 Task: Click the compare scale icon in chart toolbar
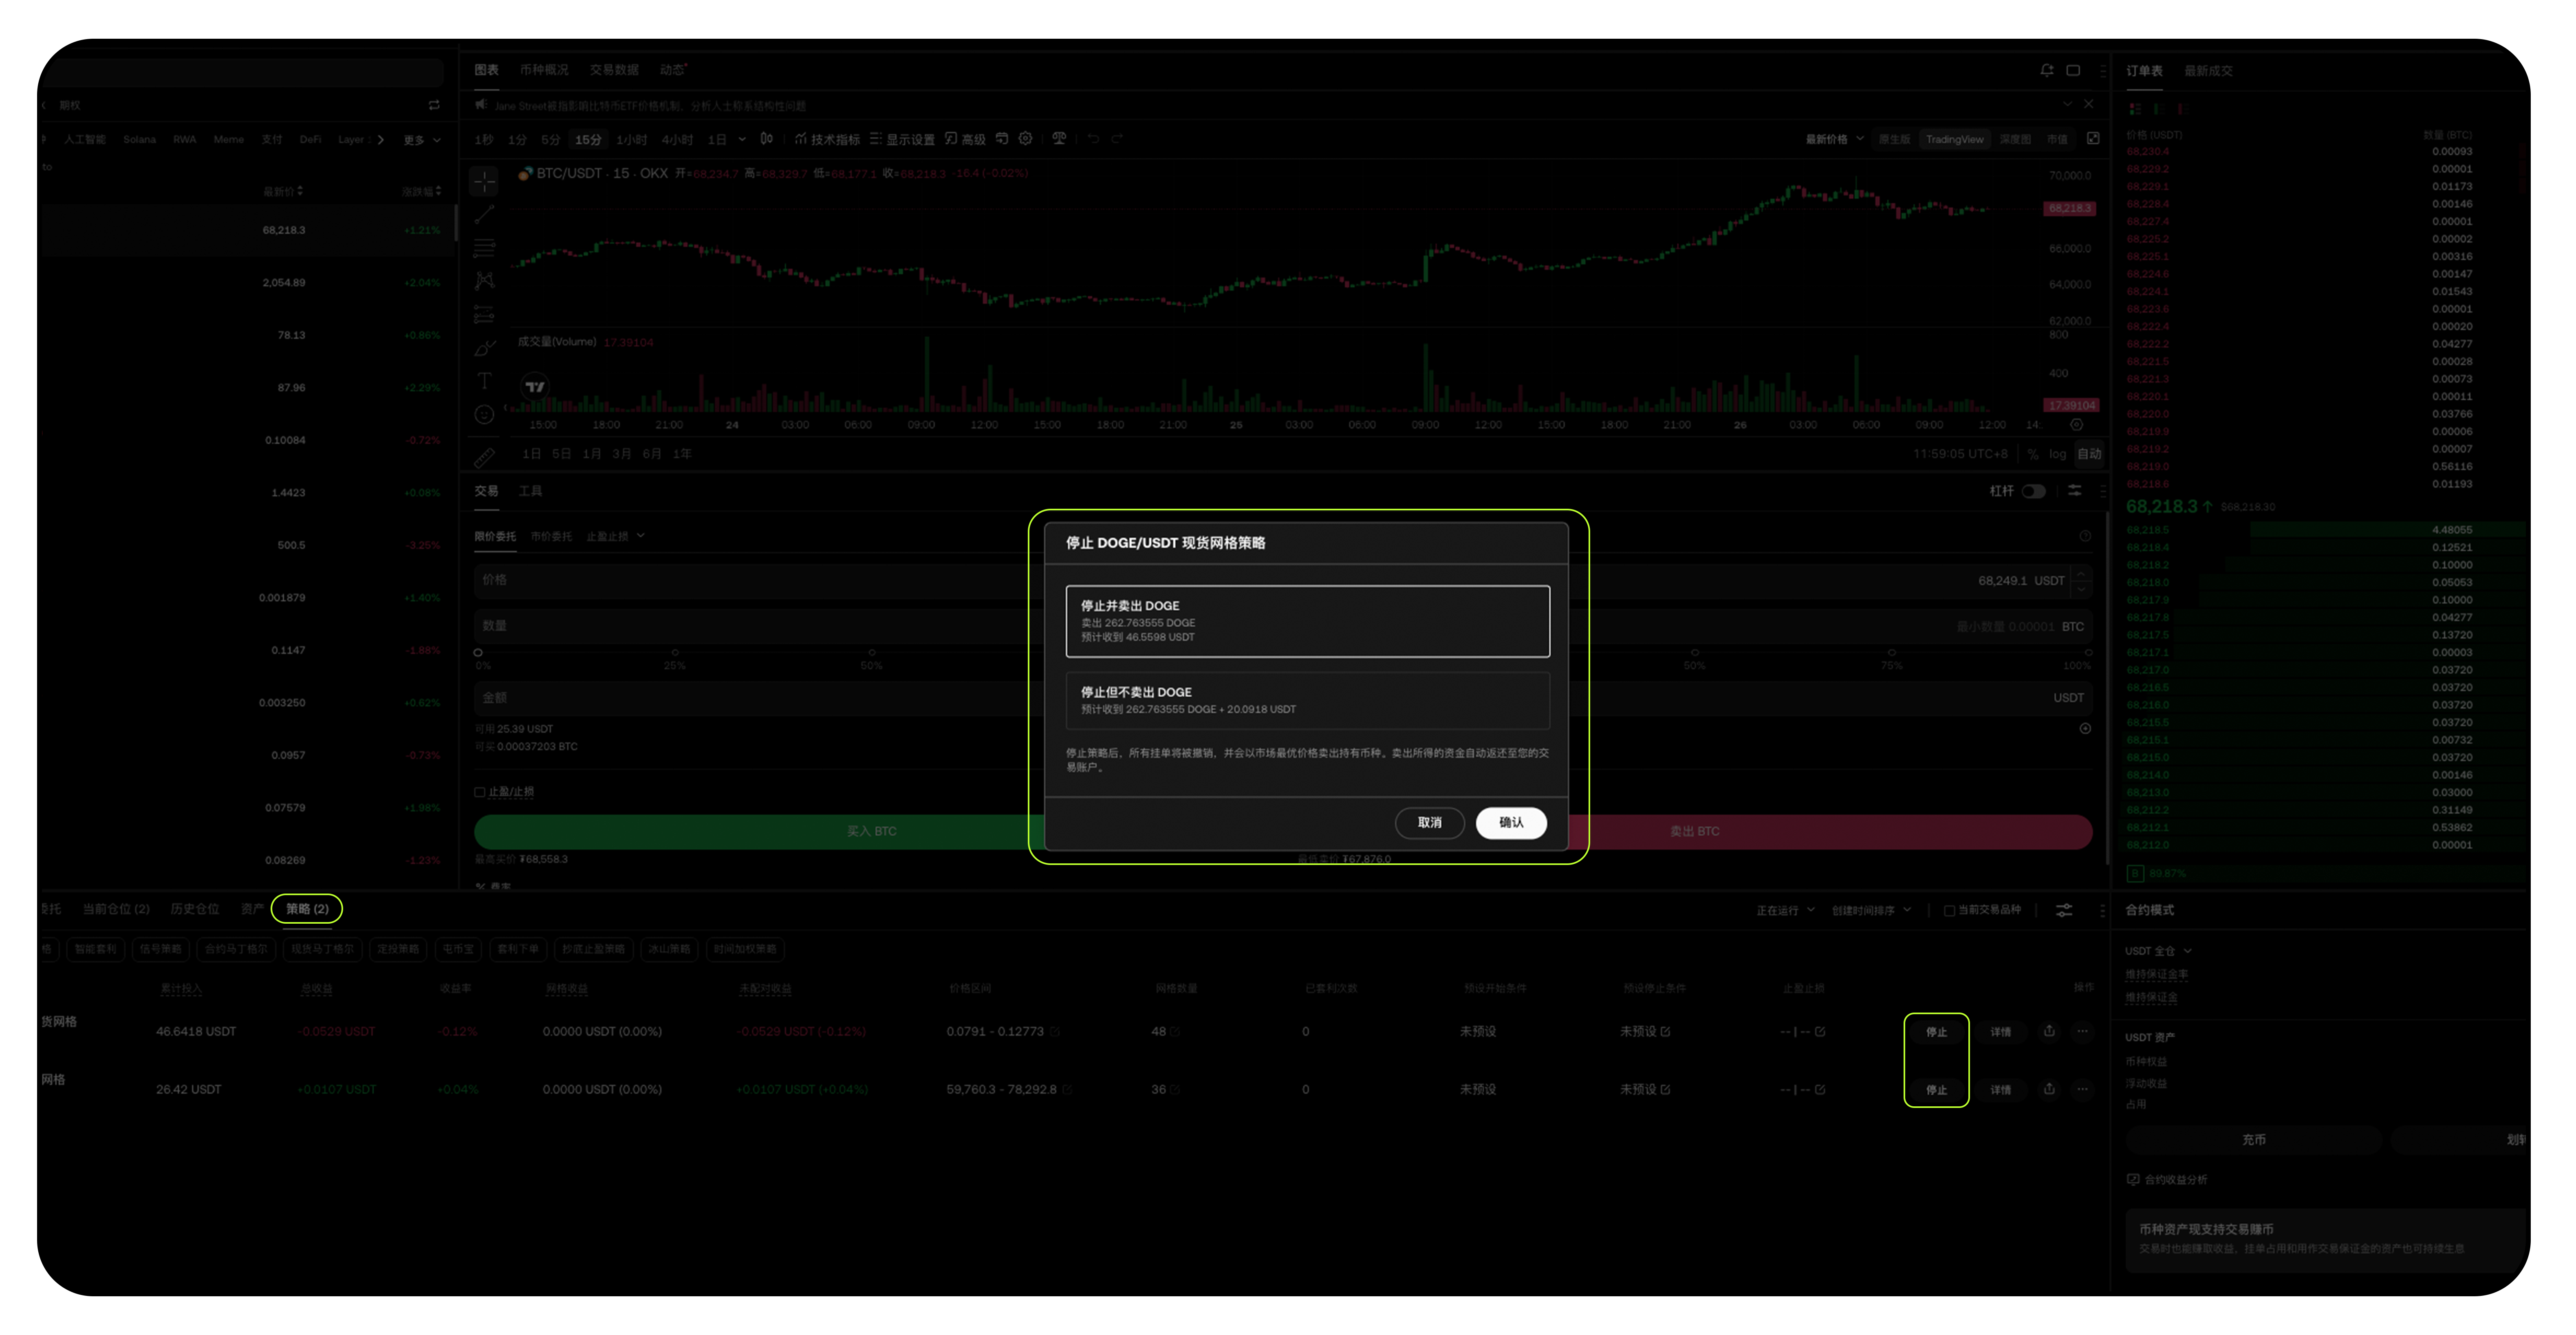(x=1059, y=139)
